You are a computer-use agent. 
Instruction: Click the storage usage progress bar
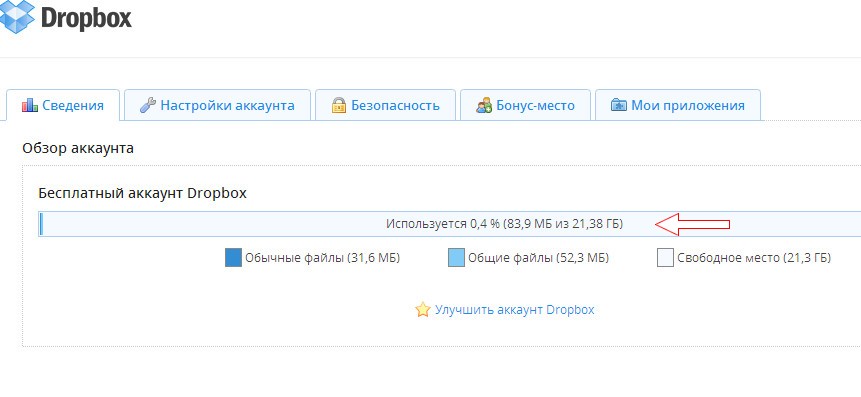tap(449, 224)
